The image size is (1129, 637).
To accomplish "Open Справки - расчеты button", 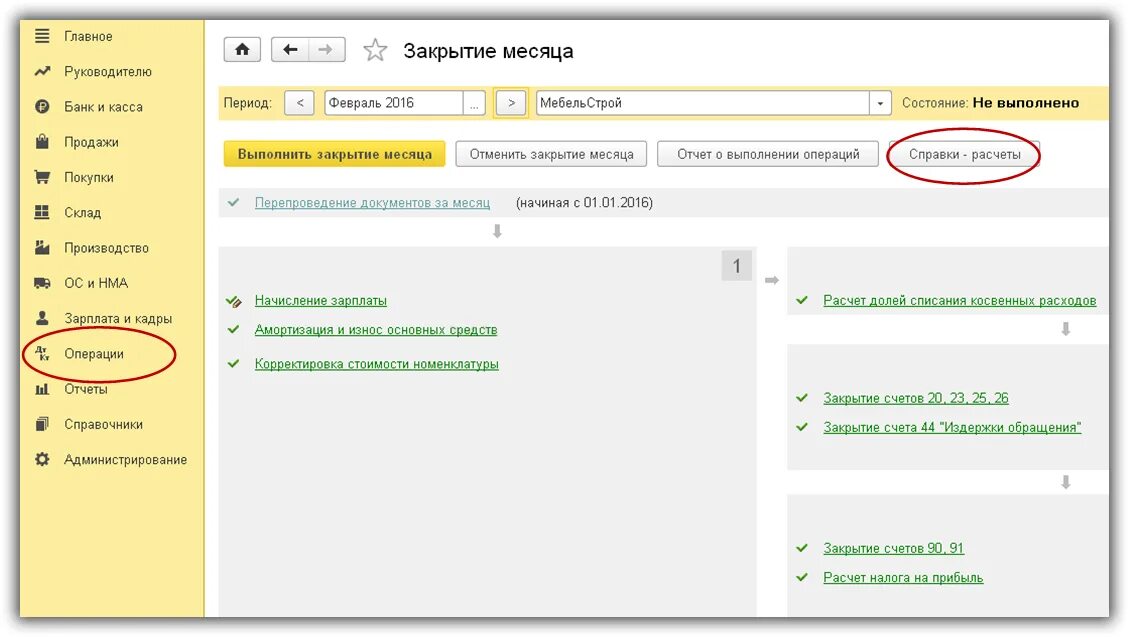I will pos(964,154).
